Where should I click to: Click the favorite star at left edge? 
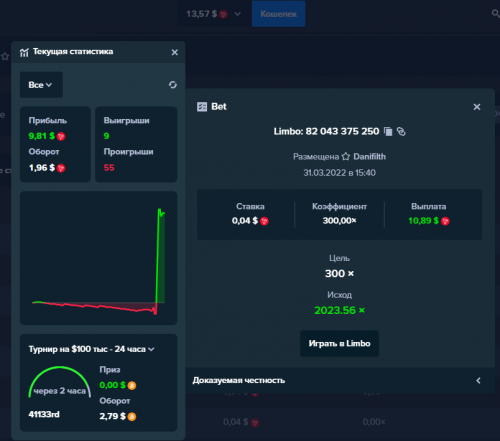5,56
